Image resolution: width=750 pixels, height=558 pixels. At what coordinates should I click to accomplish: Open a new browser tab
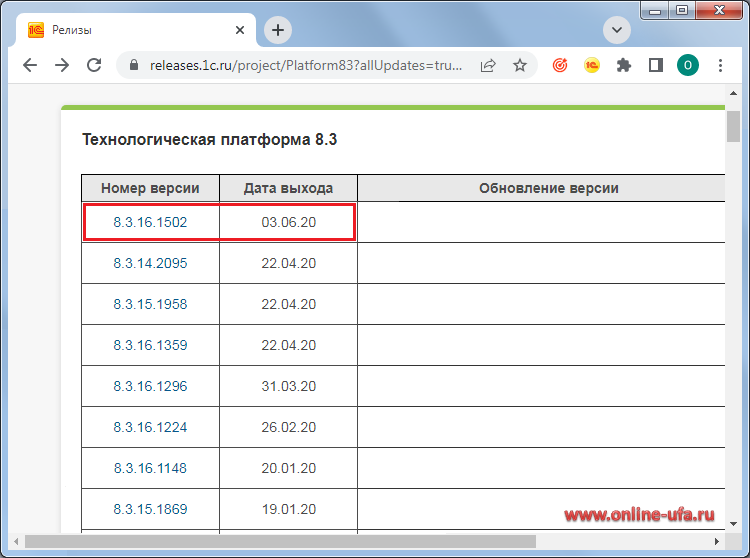[278, 30]
